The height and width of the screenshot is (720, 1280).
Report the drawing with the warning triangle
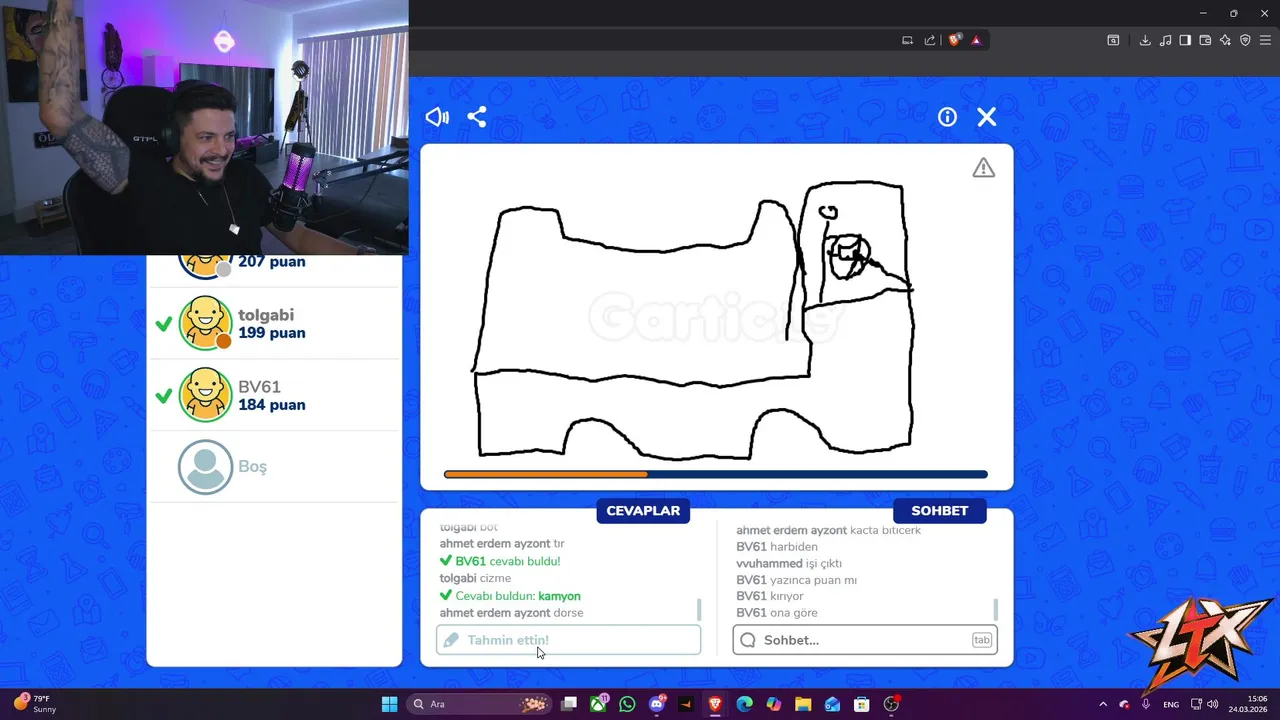tap(984, 168)
